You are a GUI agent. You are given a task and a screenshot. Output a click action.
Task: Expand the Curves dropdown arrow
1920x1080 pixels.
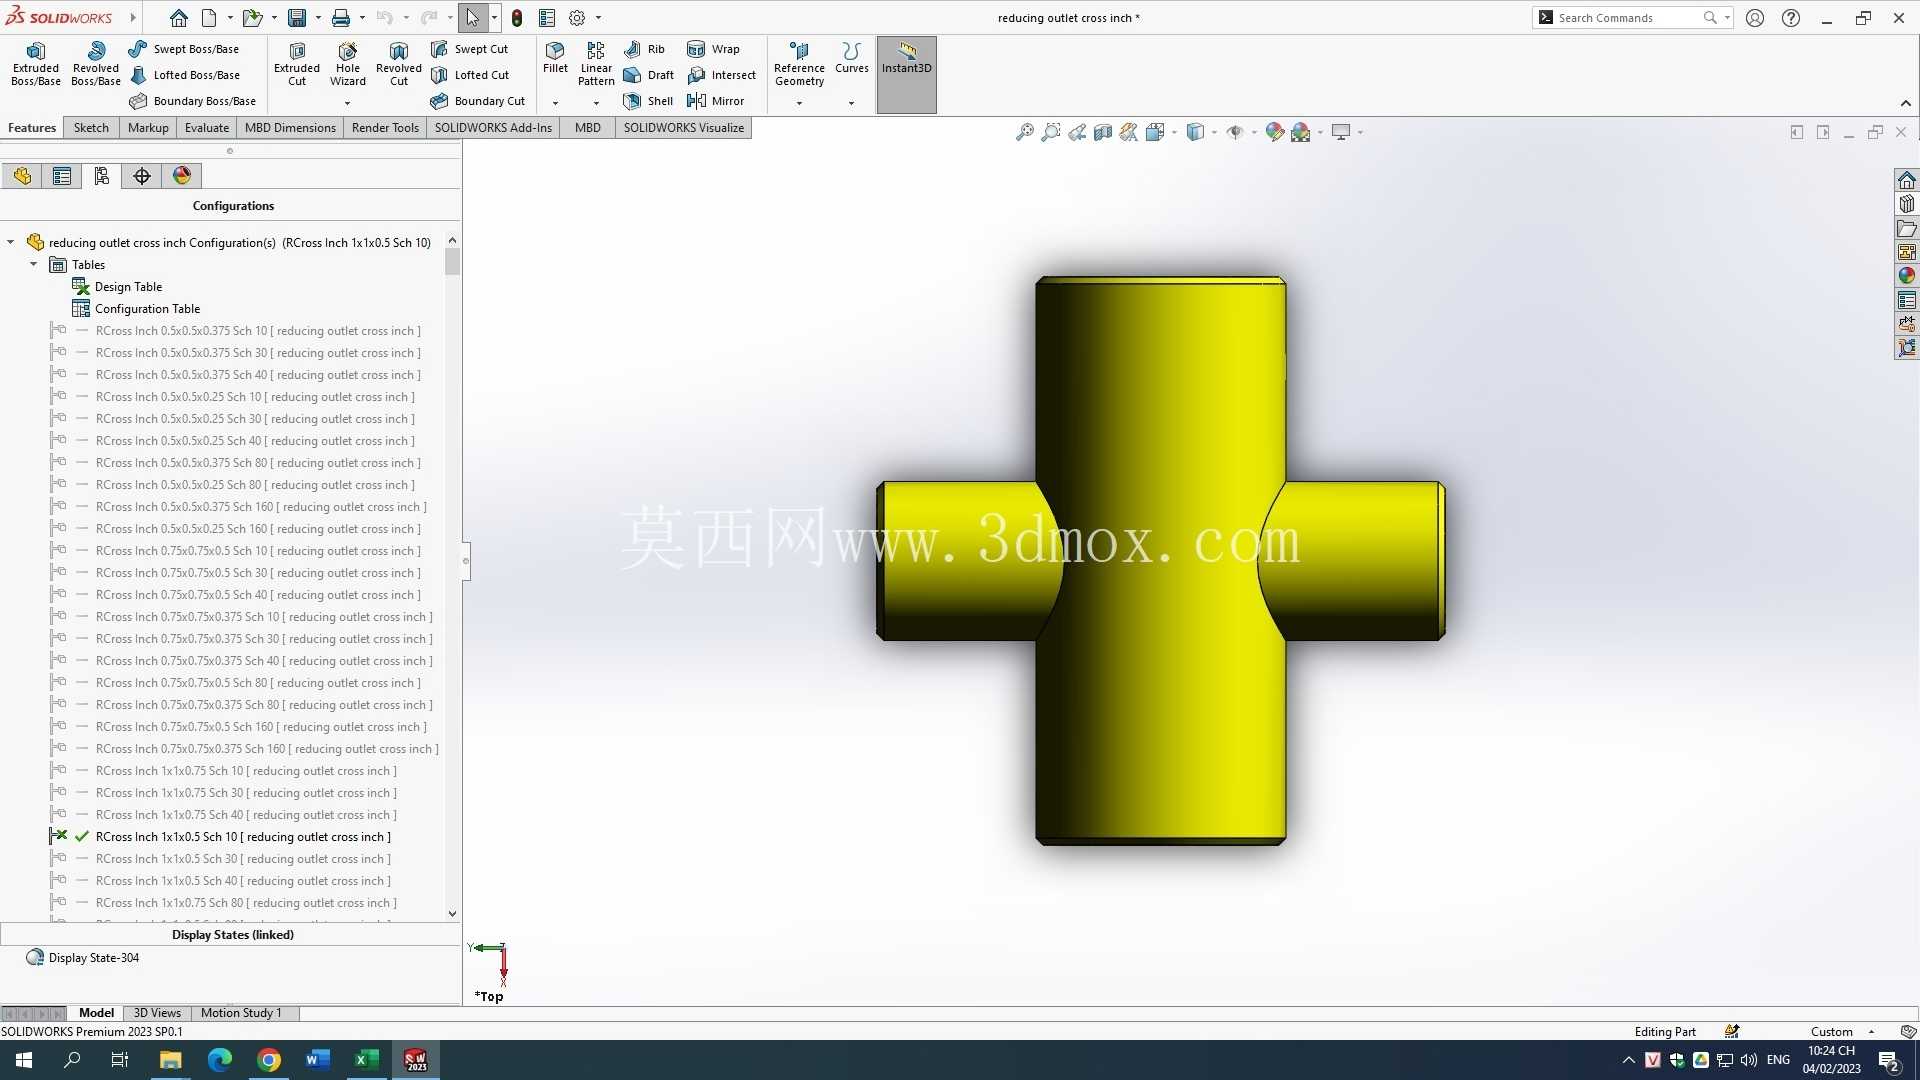pos(852,103)
